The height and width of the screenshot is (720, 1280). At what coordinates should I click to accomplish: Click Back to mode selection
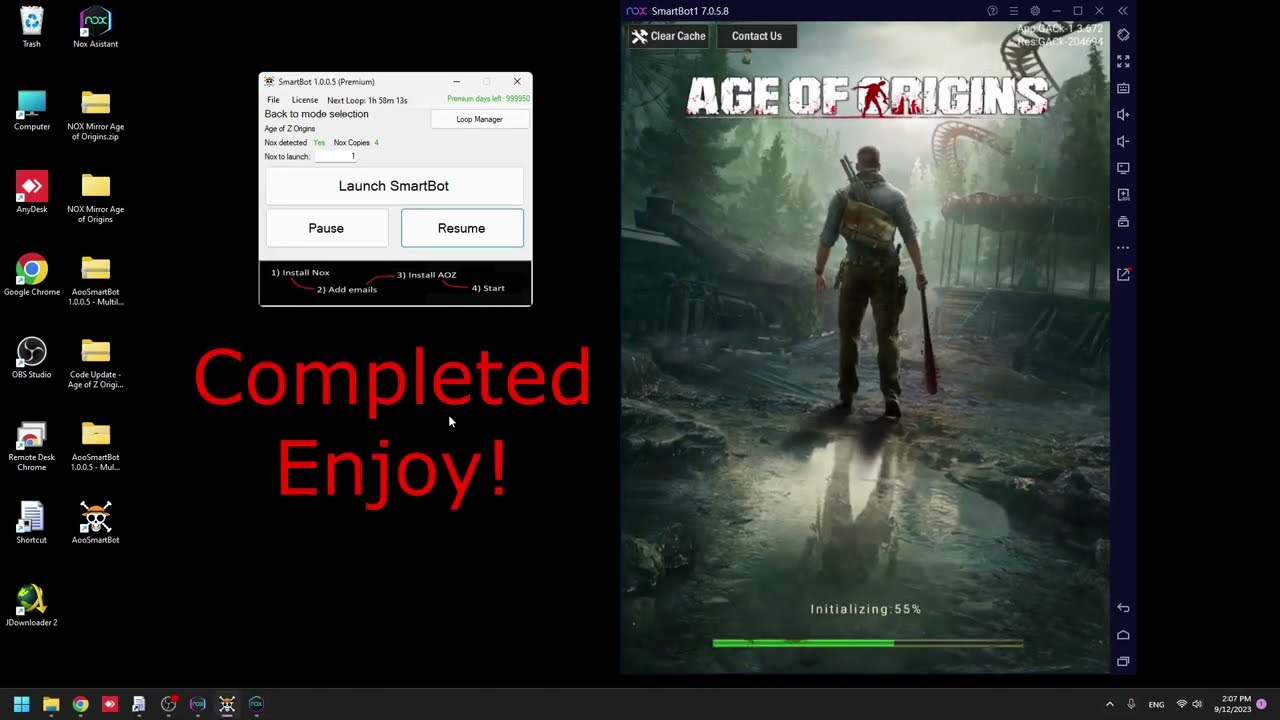[x=316, y=114]
